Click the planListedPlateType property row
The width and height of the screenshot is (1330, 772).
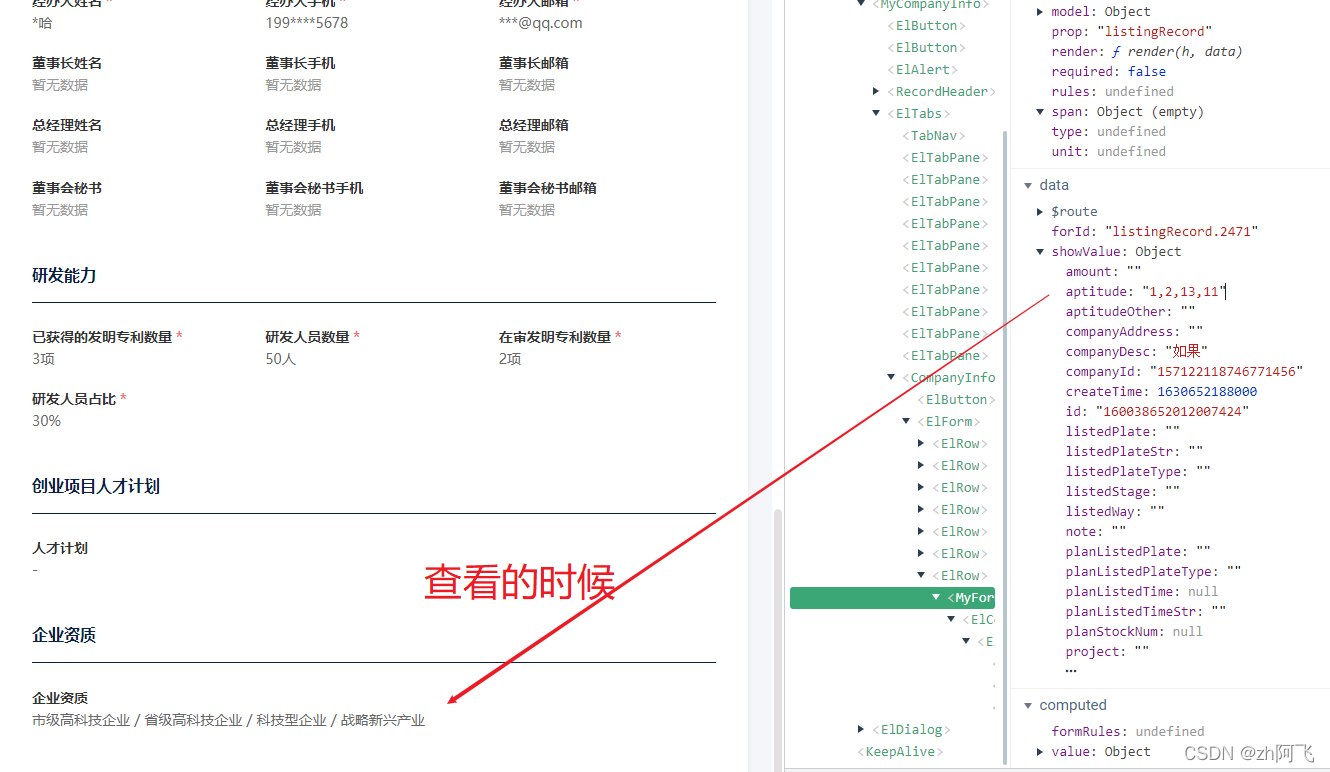(1153, 571)
